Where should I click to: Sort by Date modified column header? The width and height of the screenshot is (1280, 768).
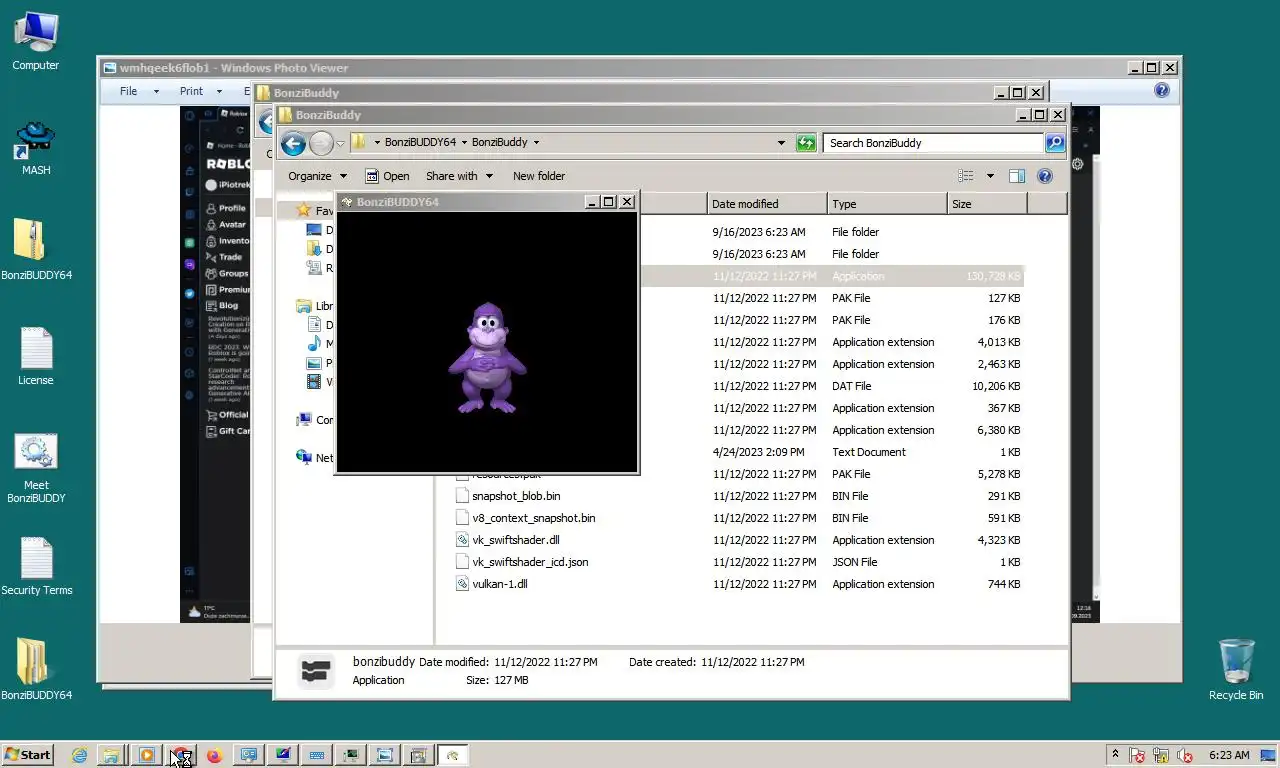(767, 204)
